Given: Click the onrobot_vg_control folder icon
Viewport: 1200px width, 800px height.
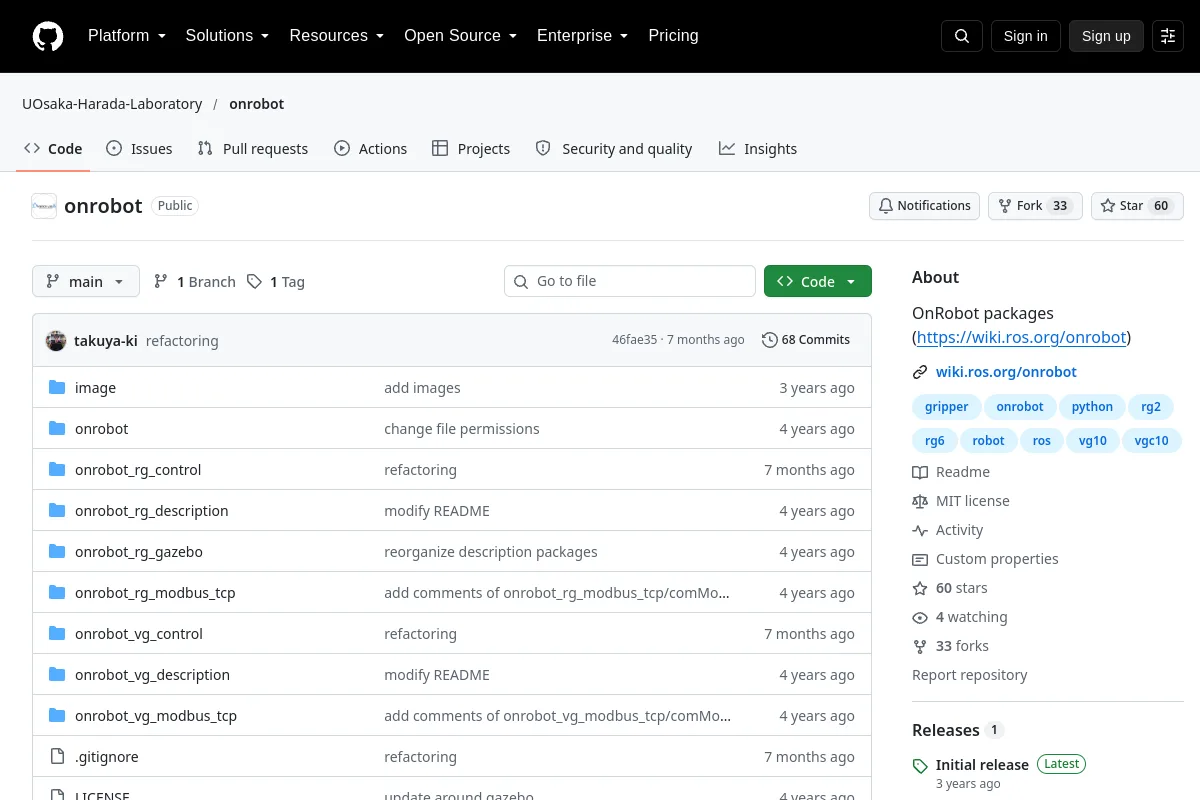Looking at the screenshot, I should (x=57, y=634).
